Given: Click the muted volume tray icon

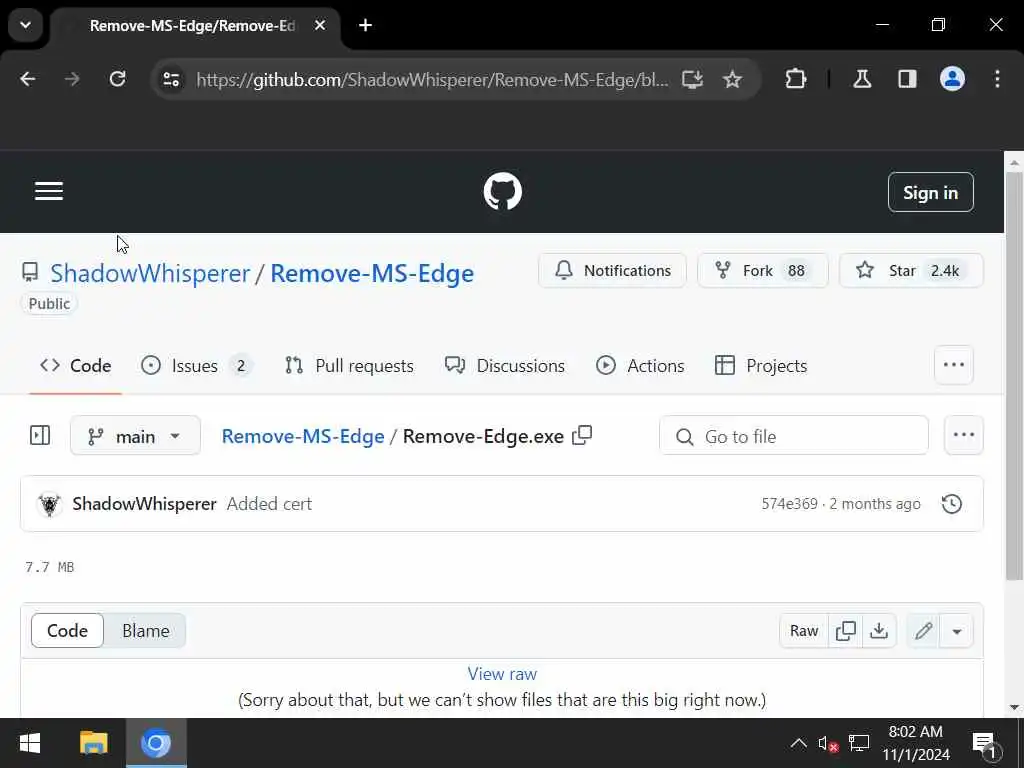Looking at the screenshot, I should click(x=828, y=743).
